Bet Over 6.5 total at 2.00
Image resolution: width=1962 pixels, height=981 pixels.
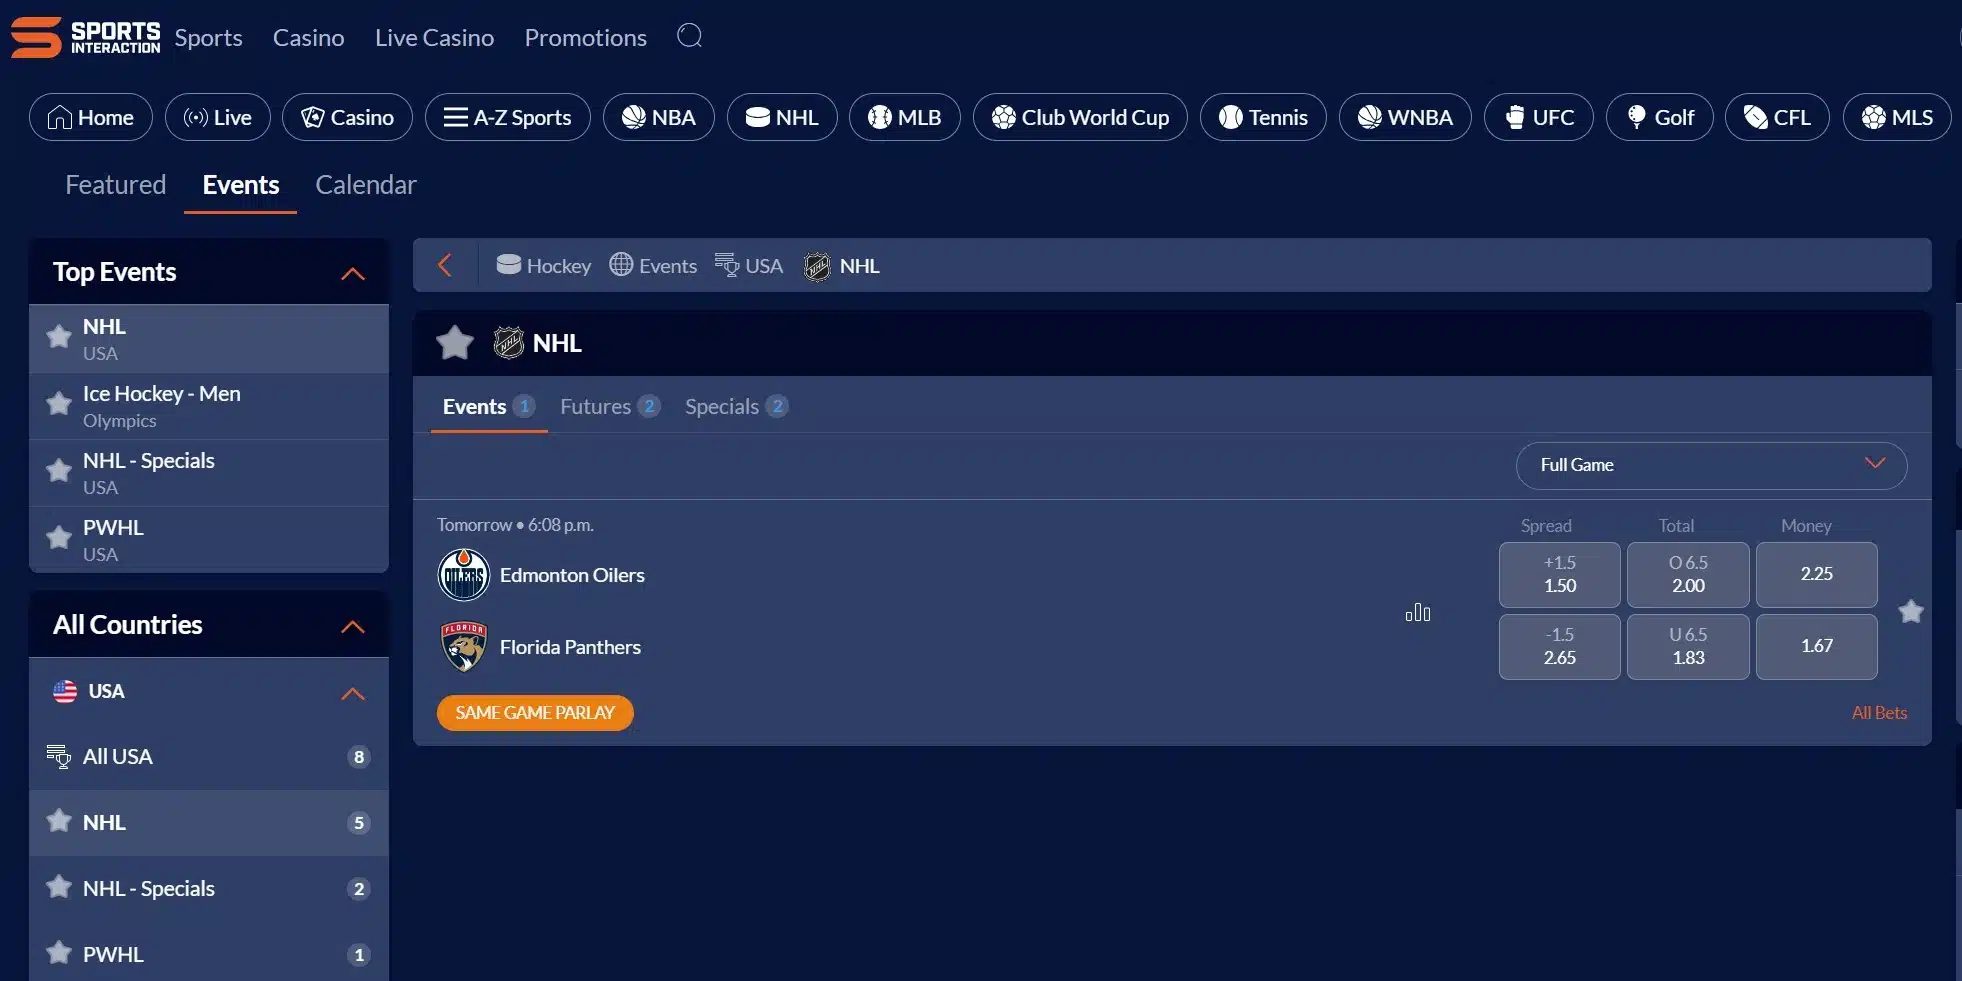(x=1688, y=574)
